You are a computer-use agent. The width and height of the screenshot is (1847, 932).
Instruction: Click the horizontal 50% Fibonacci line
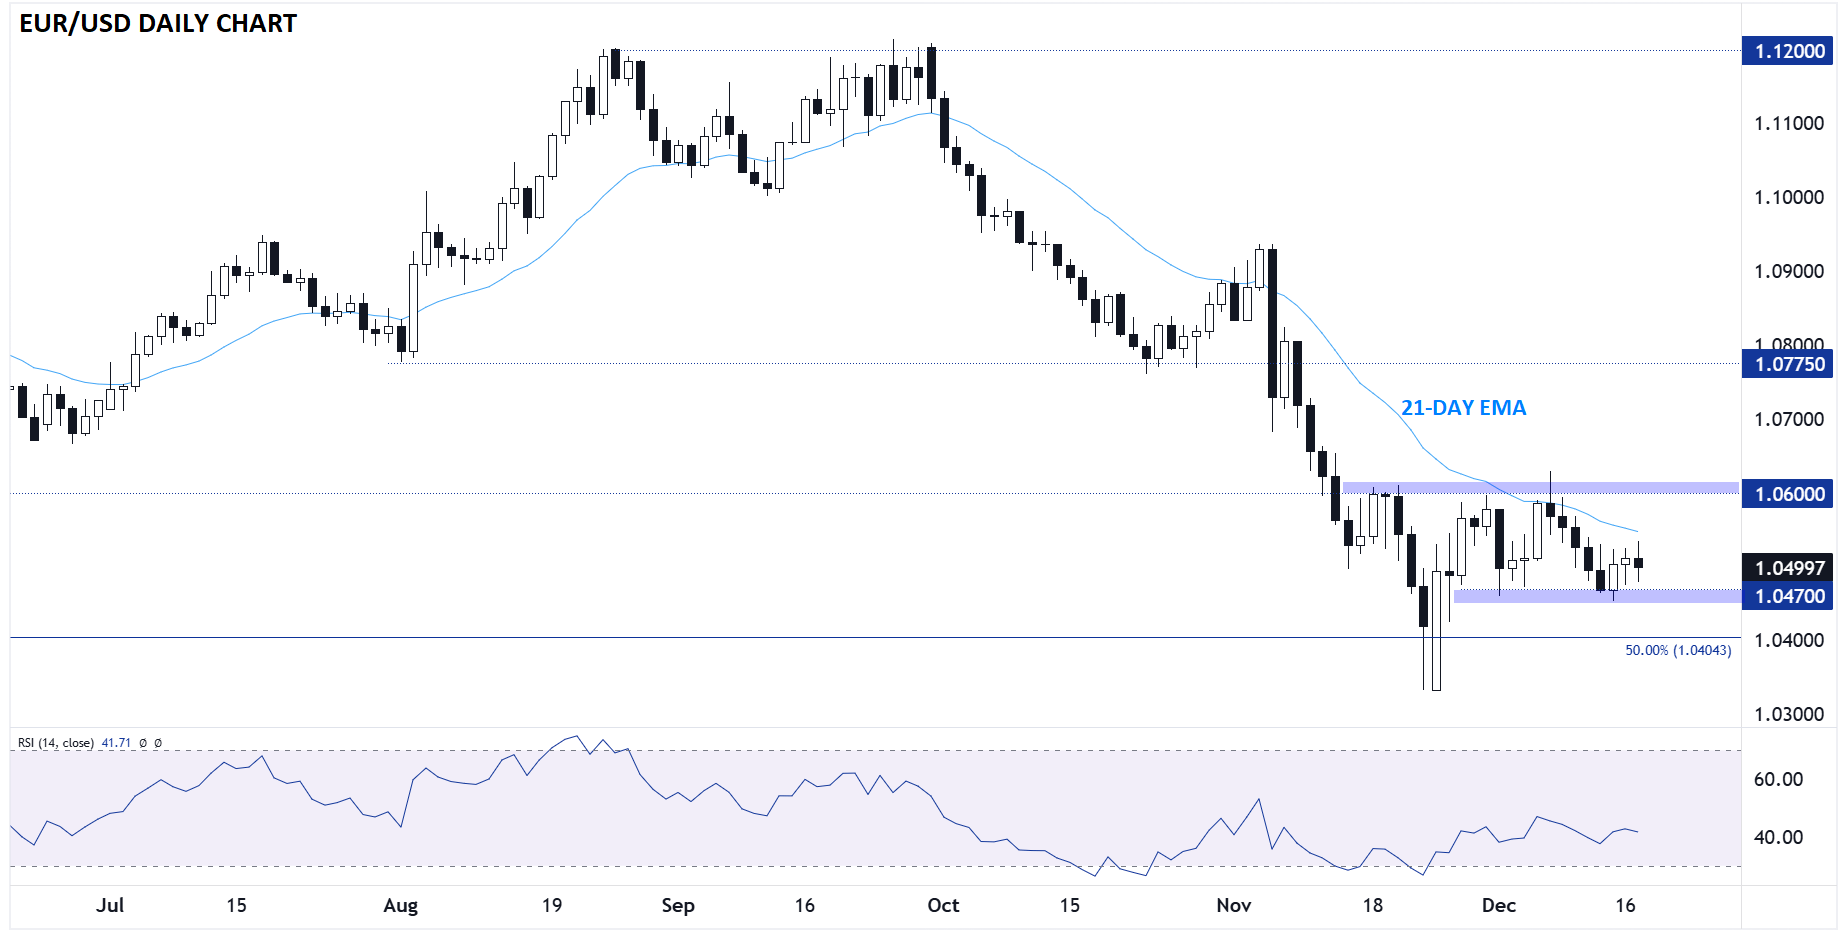[875, 637]
